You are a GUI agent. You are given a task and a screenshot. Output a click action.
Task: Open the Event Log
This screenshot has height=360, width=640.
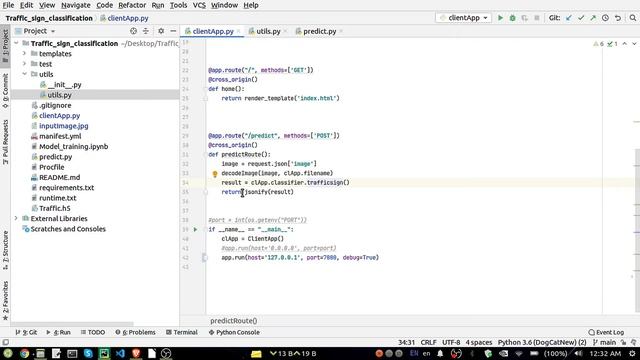pos(606,332)
